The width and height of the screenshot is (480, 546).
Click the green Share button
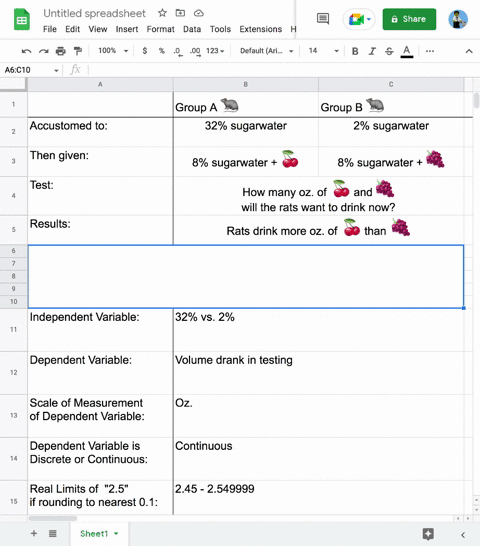pos(409,19)
